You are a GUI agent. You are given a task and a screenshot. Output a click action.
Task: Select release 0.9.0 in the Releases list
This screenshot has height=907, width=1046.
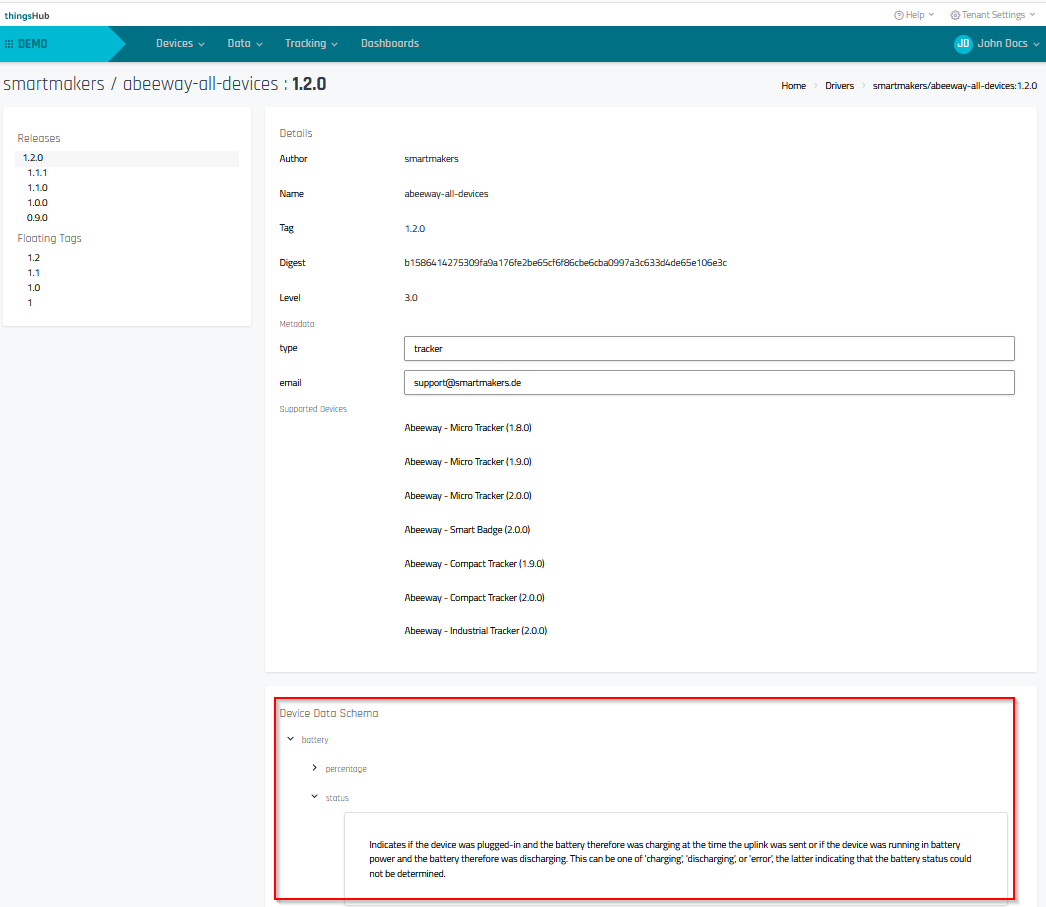37,218
